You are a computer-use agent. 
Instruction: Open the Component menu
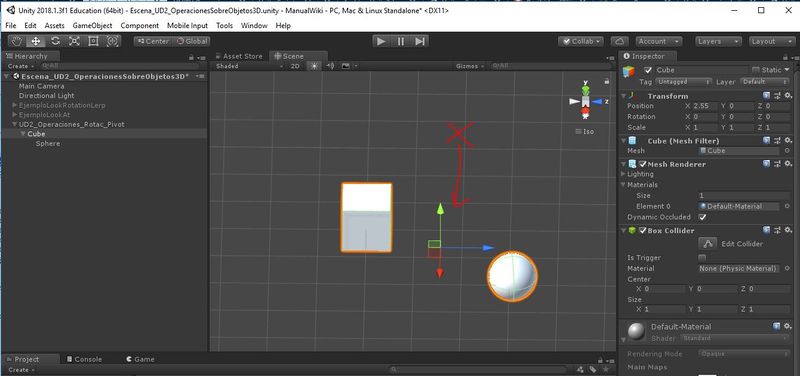pos(140,26)
